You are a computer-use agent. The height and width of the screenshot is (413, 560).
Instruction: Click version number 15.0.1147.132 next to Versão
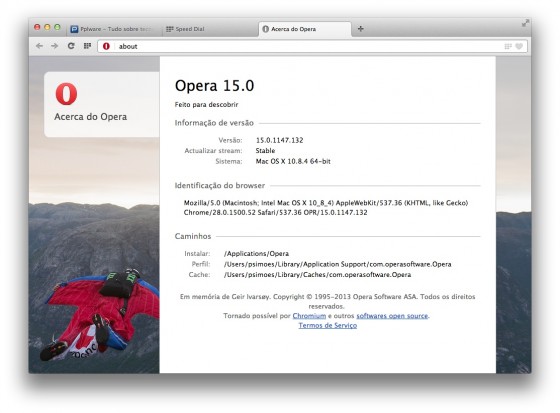click(x=280, y=140)
